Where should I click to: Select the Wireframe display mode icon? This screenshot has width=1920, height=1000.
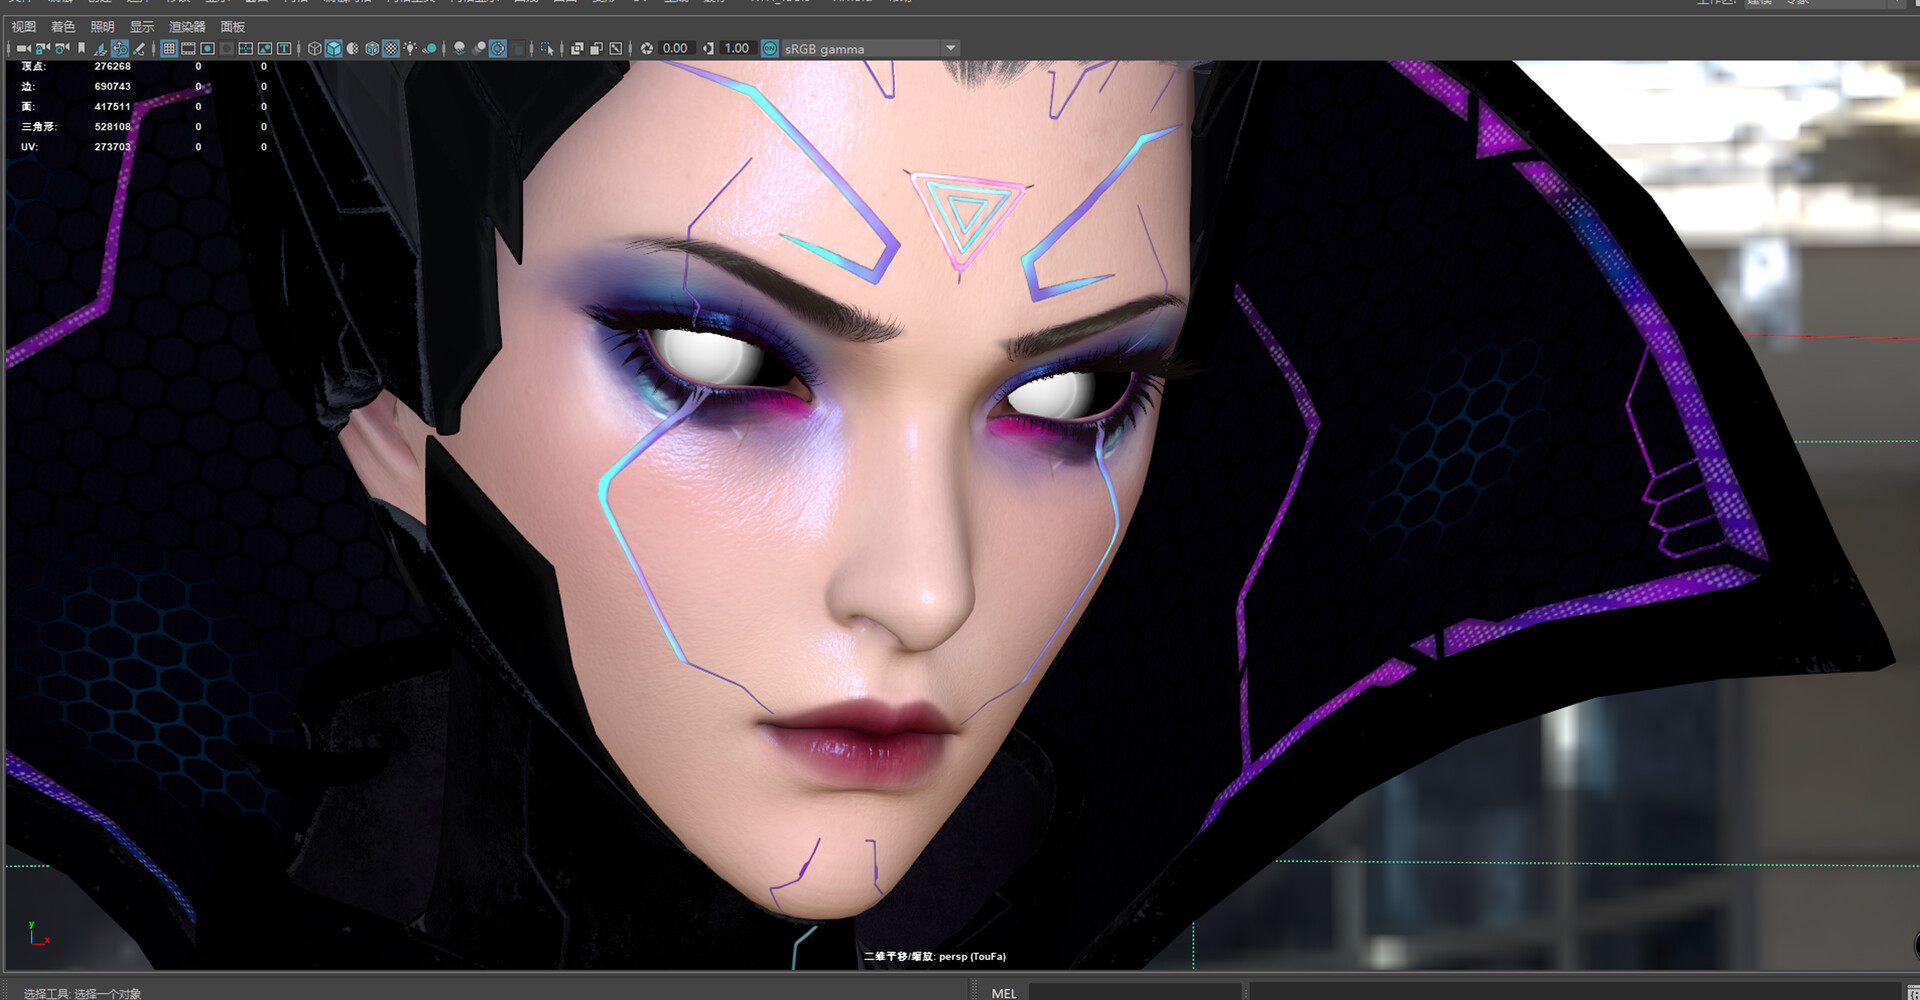tap(313, 48)
